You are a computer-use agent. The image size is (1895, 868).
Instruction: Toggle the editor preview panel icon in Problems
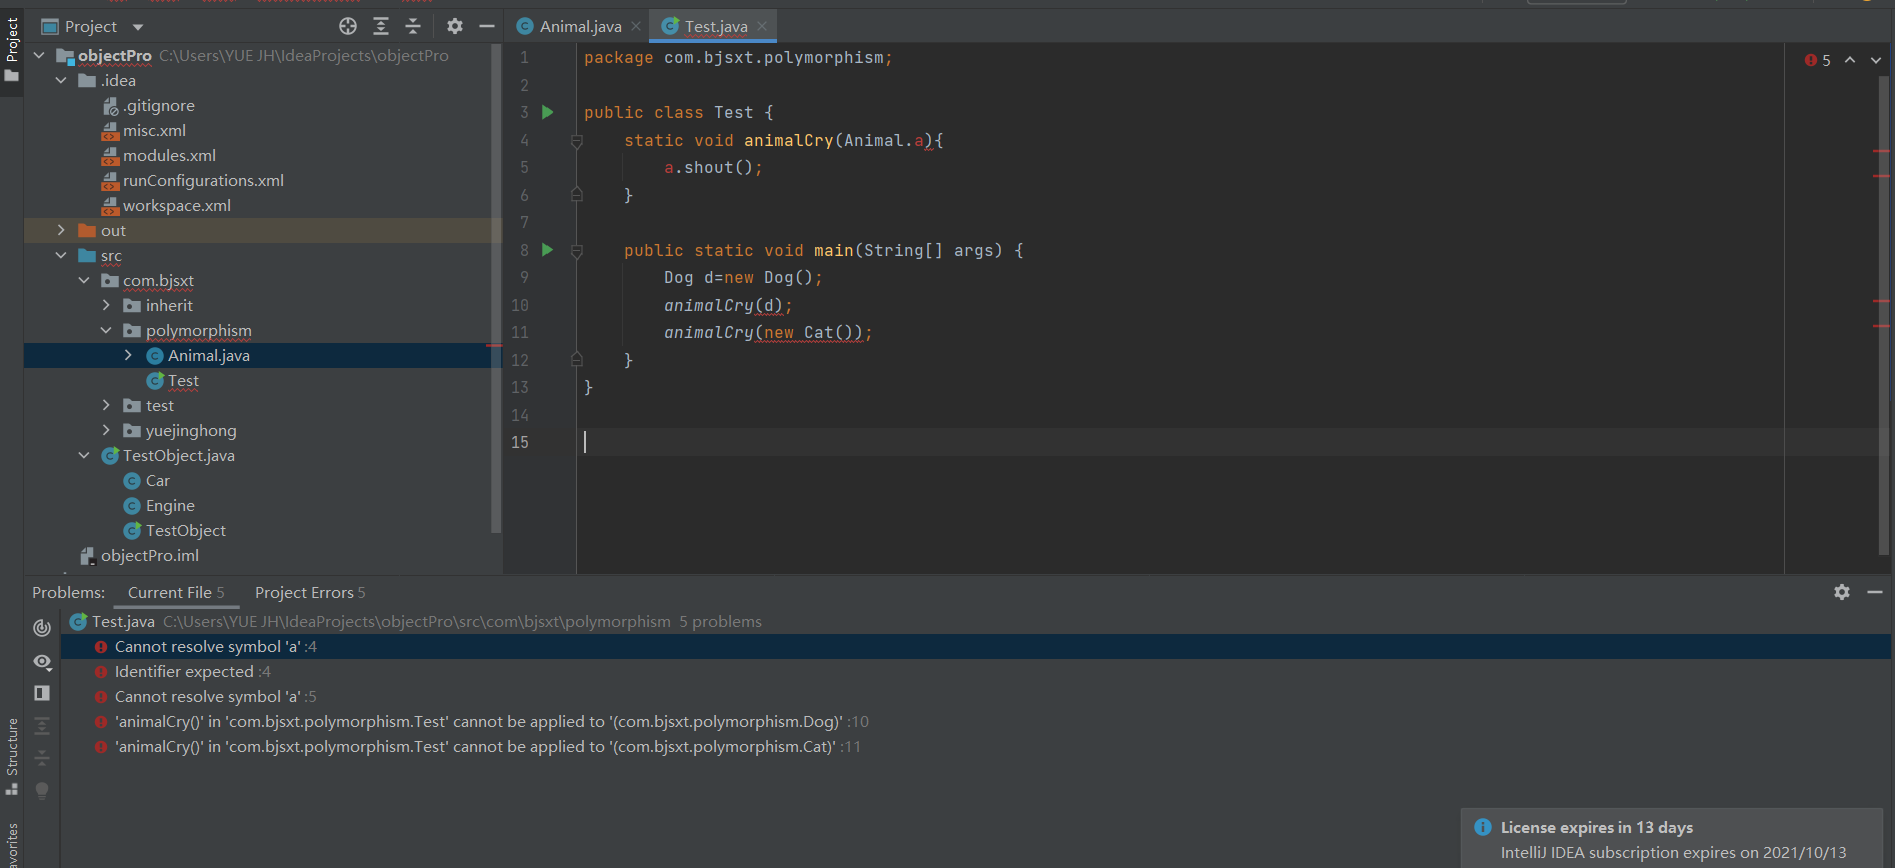click(42, 693)
